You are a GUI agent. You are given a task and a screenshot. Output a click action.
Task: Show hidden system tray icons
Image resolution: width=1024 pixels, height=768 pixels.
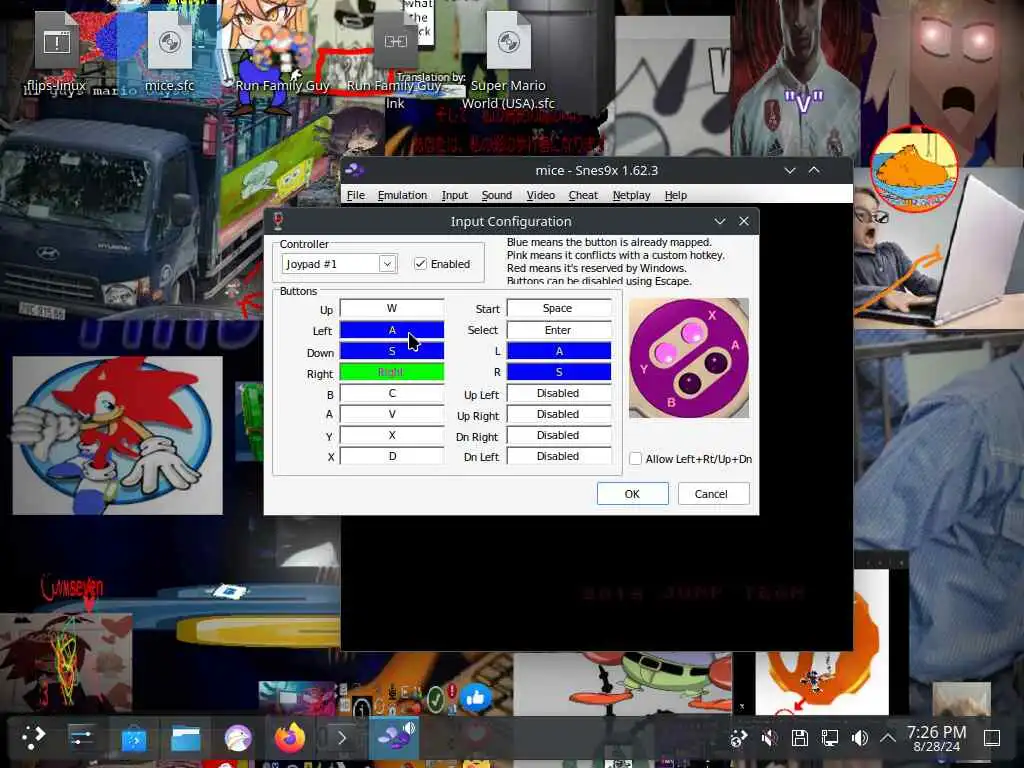pos(888,738)
